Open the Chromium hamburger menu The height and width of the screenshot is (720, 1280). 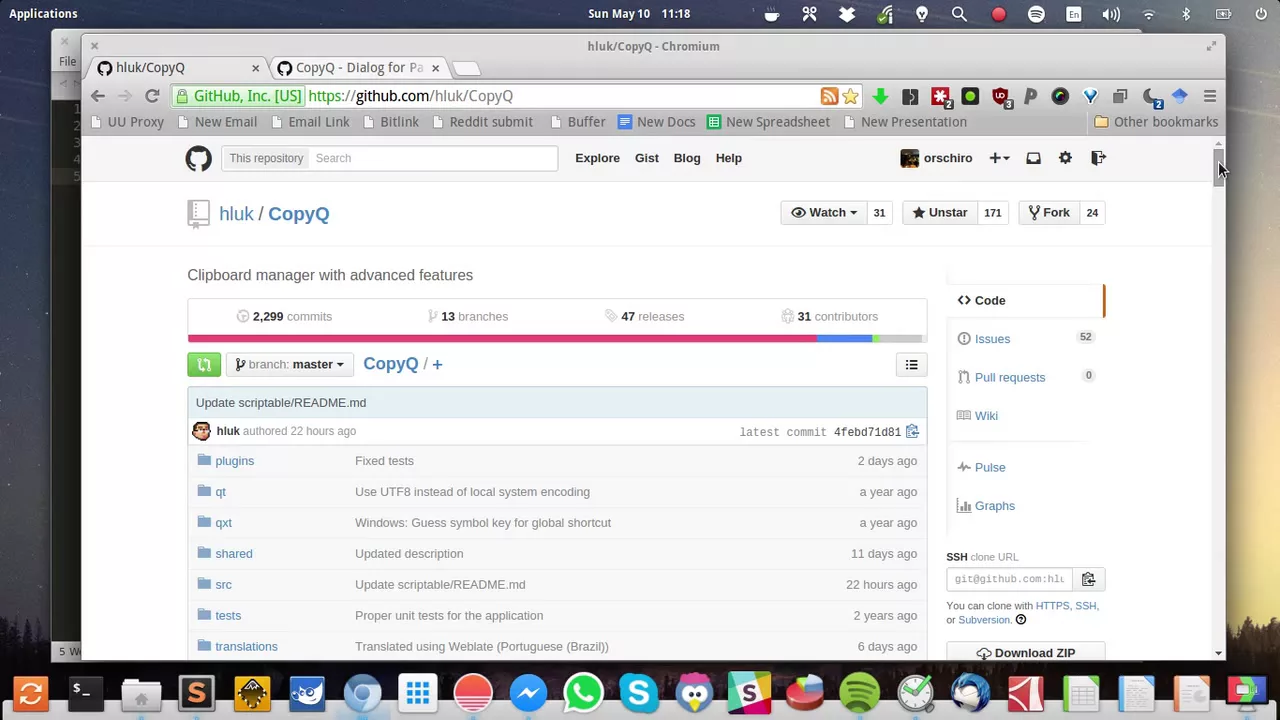coord(1210,96)
